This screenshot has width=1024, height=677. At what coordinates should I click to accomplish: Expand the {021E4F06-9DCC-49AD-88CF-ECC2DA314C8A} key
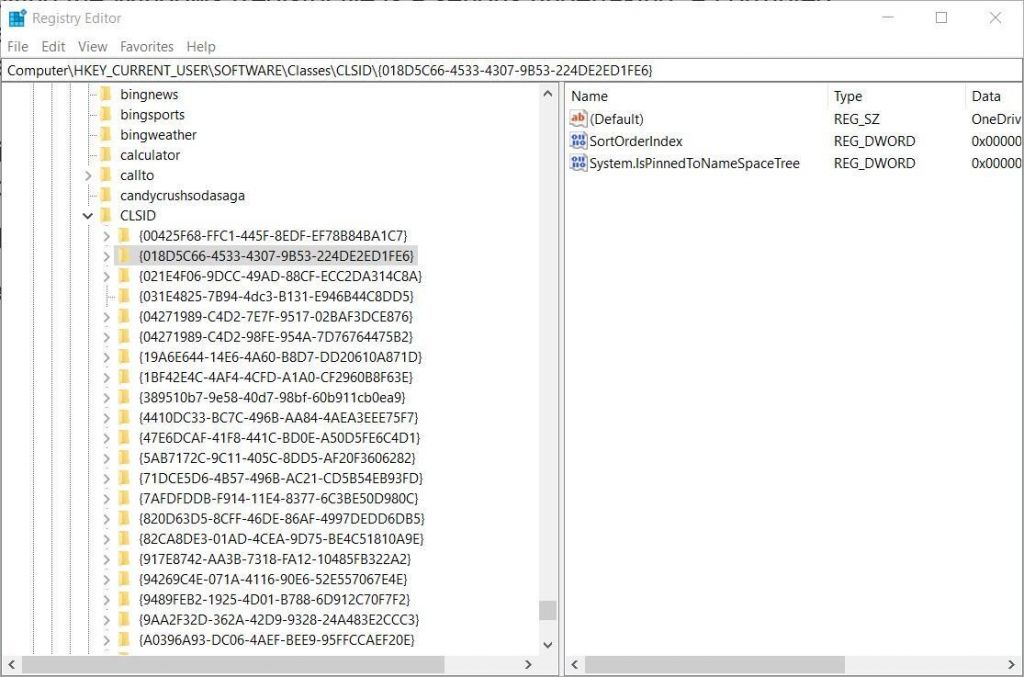pyautogui.click(x=105, y=276)
